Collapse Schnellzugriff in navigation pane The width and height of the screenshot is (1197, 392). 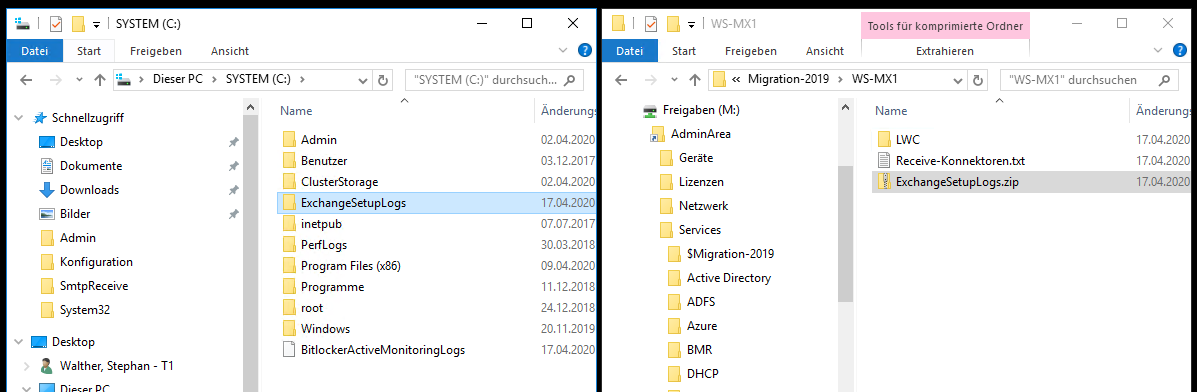point(20,118)
